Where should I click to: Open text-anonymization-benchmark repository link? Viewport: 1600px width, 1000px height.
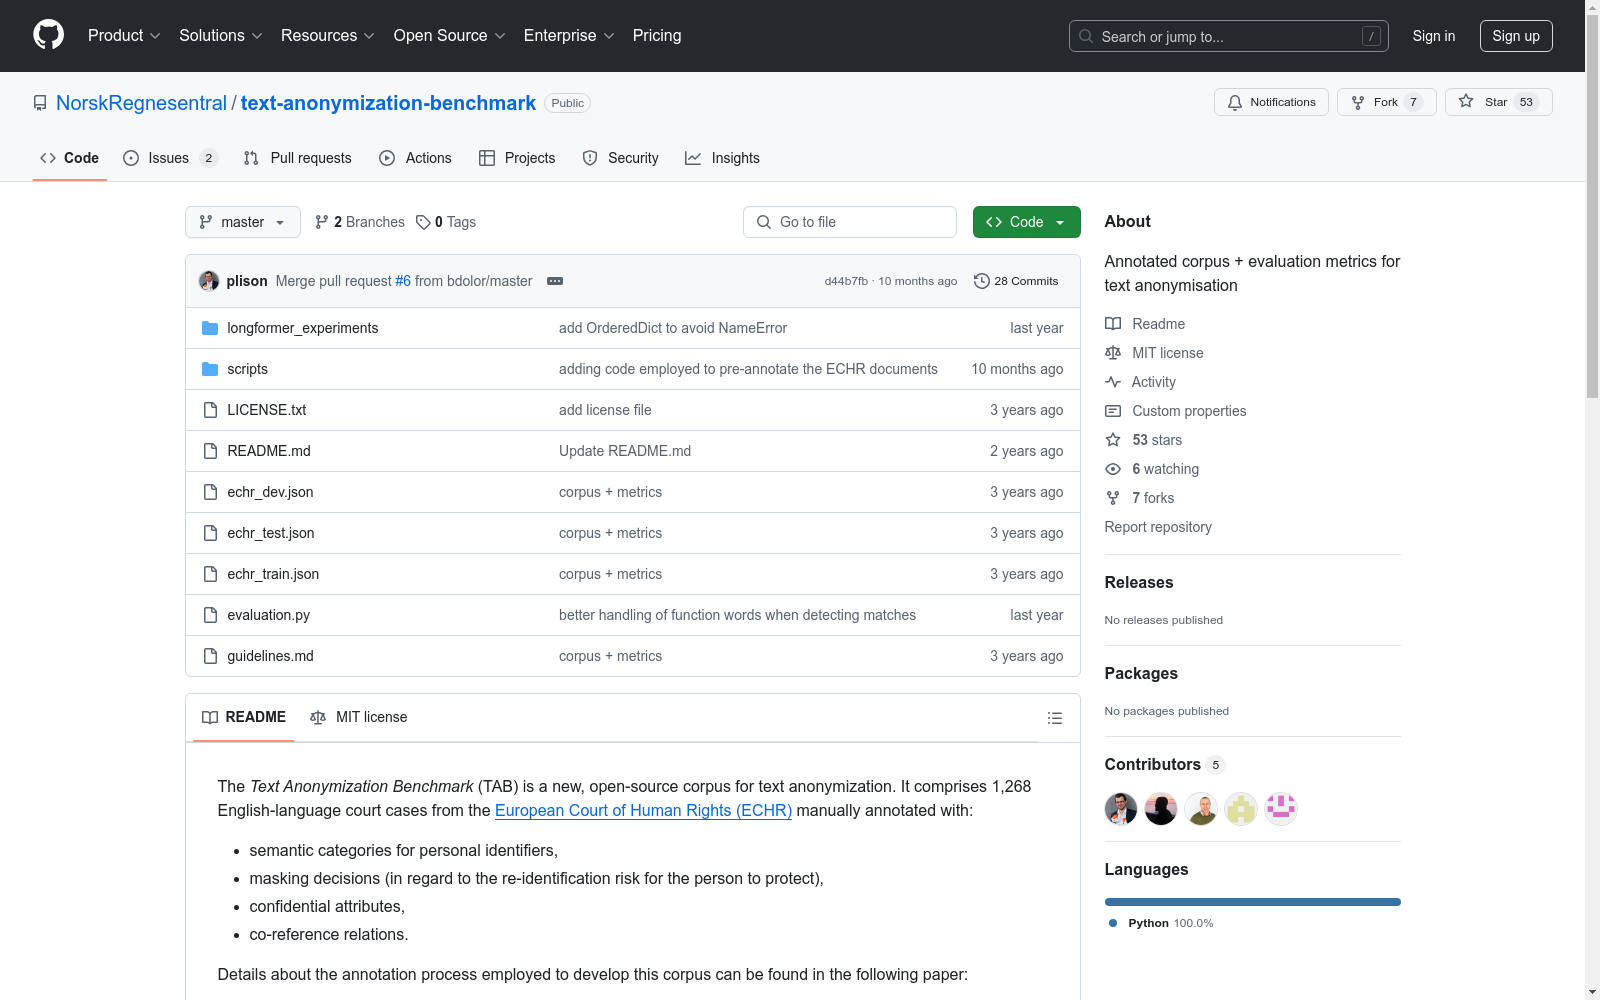(x=388, y=103)
